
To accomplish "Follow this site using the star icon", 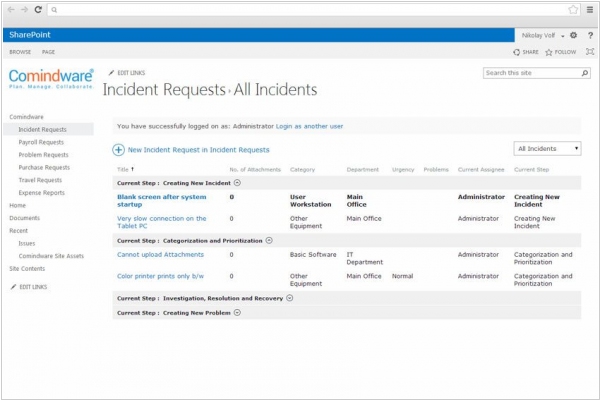I will [548, 51].
